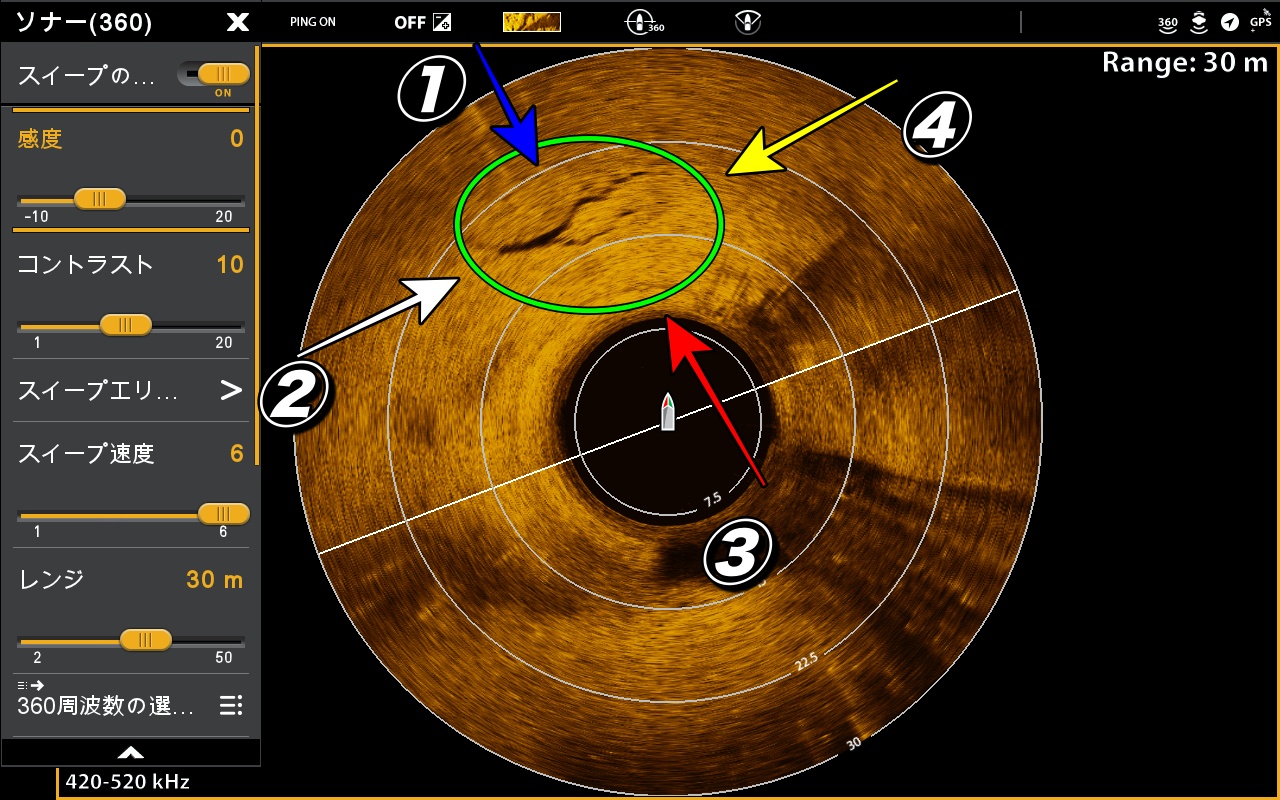Image resolution: width=1280 pixels, height=800 pixels.
Task: Click the 360 boat sweep icon
Action: [643, 22]
